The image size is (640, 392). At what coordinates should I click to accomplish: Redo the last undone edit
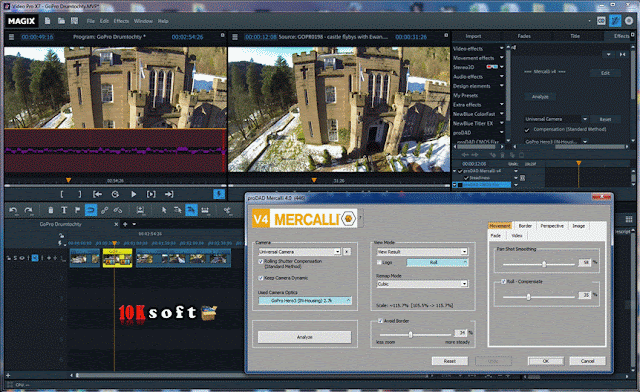coord(28,210)
